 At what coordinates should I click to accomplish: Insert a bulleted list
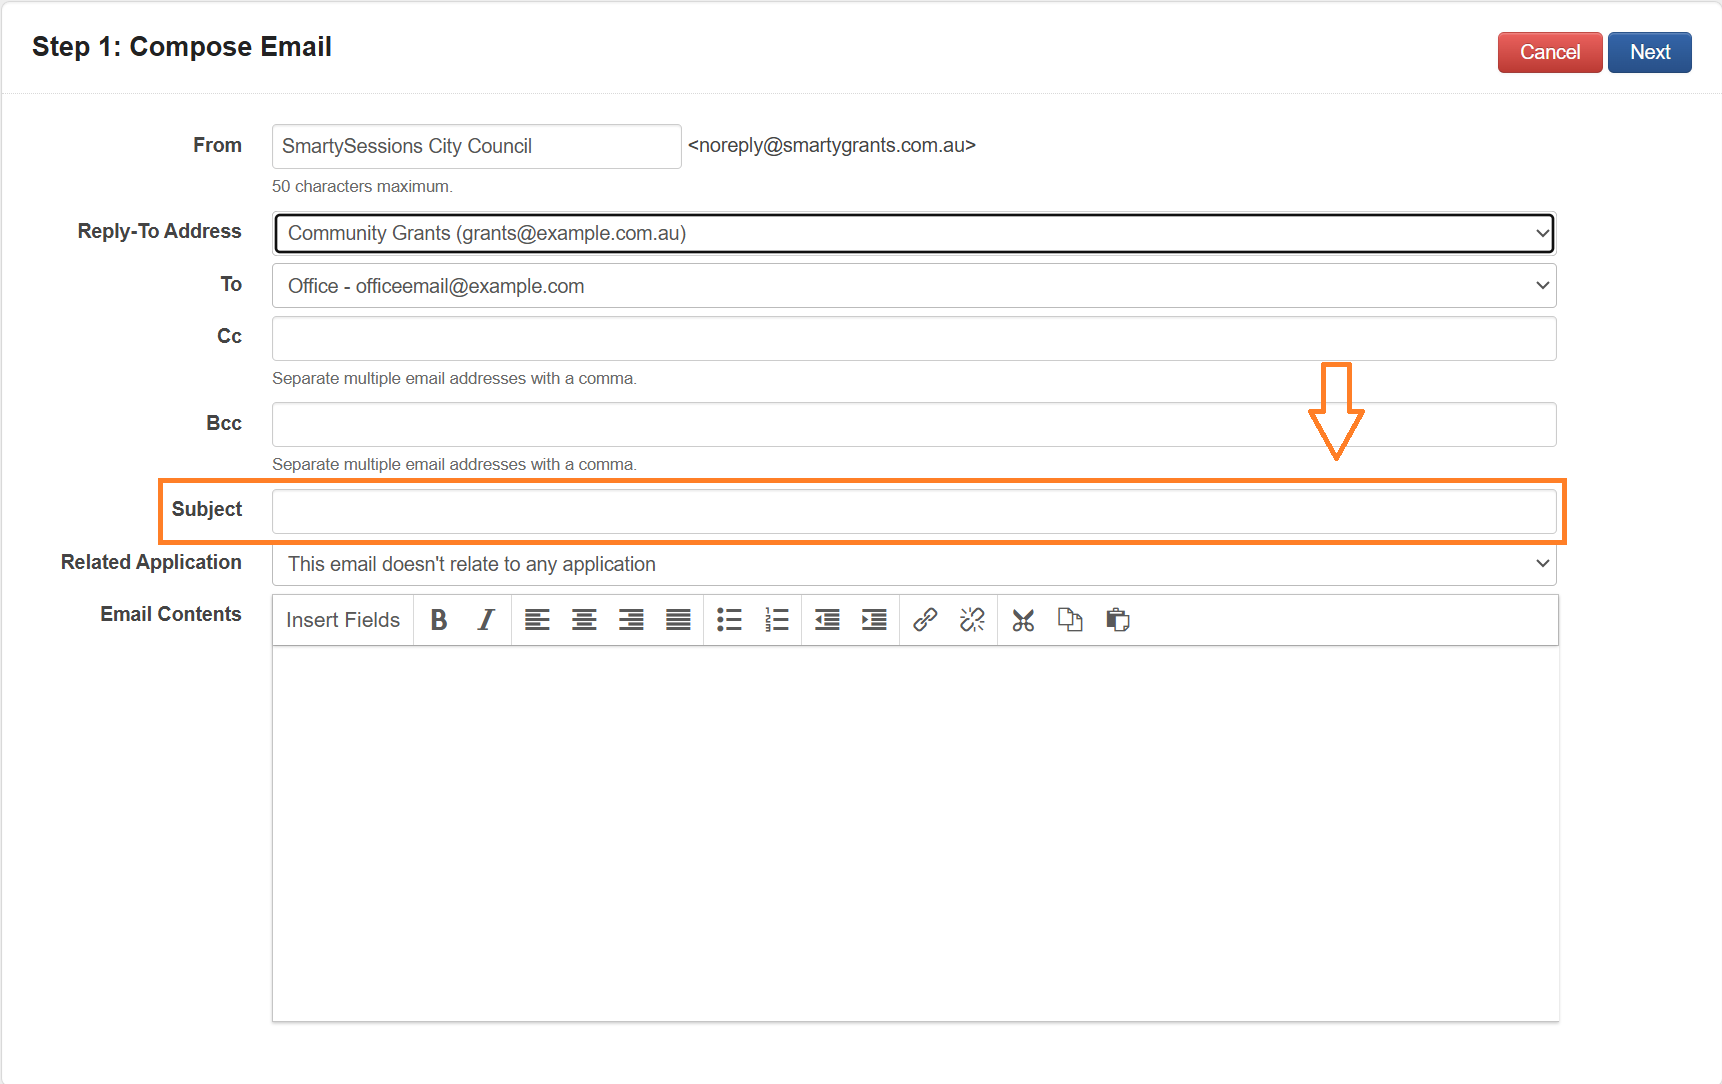[x=729, y=620]
